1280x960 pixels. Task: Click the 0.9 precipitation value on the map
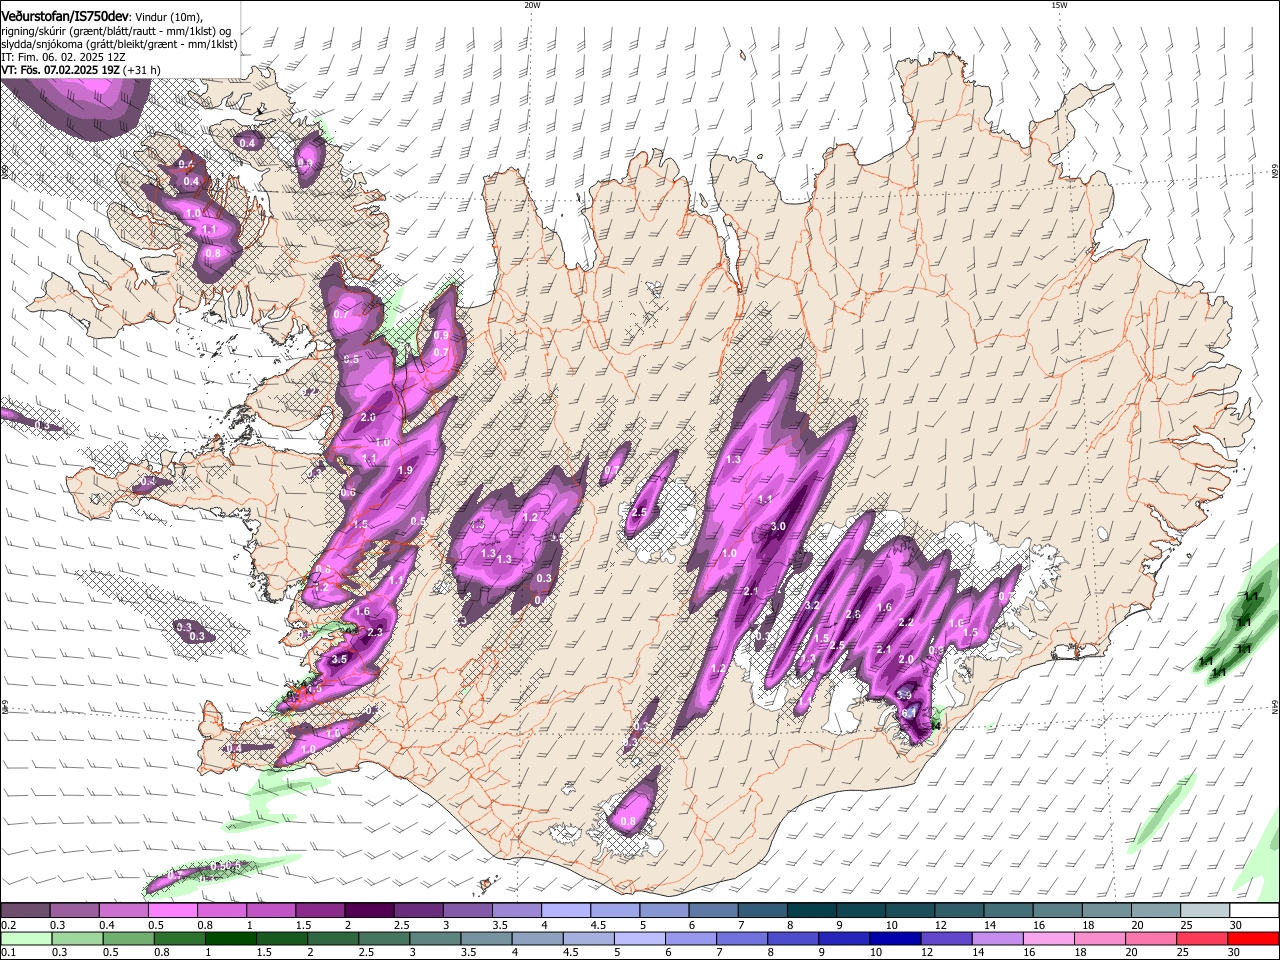pyautogui.click(x=441, y=336)
